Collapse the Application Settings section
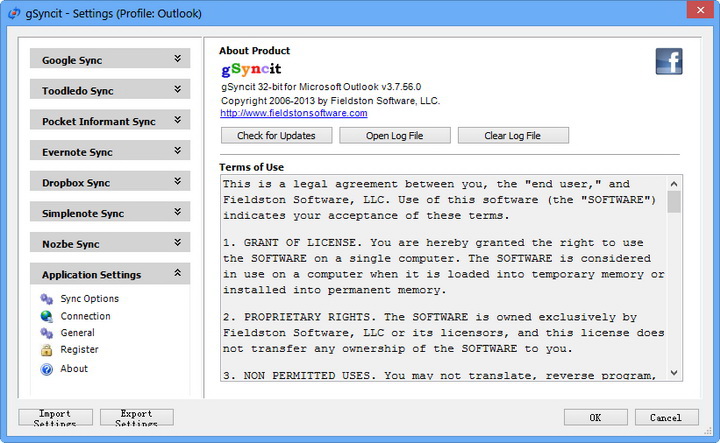Screen dimensions: 720x443 [x=177, y=273]
